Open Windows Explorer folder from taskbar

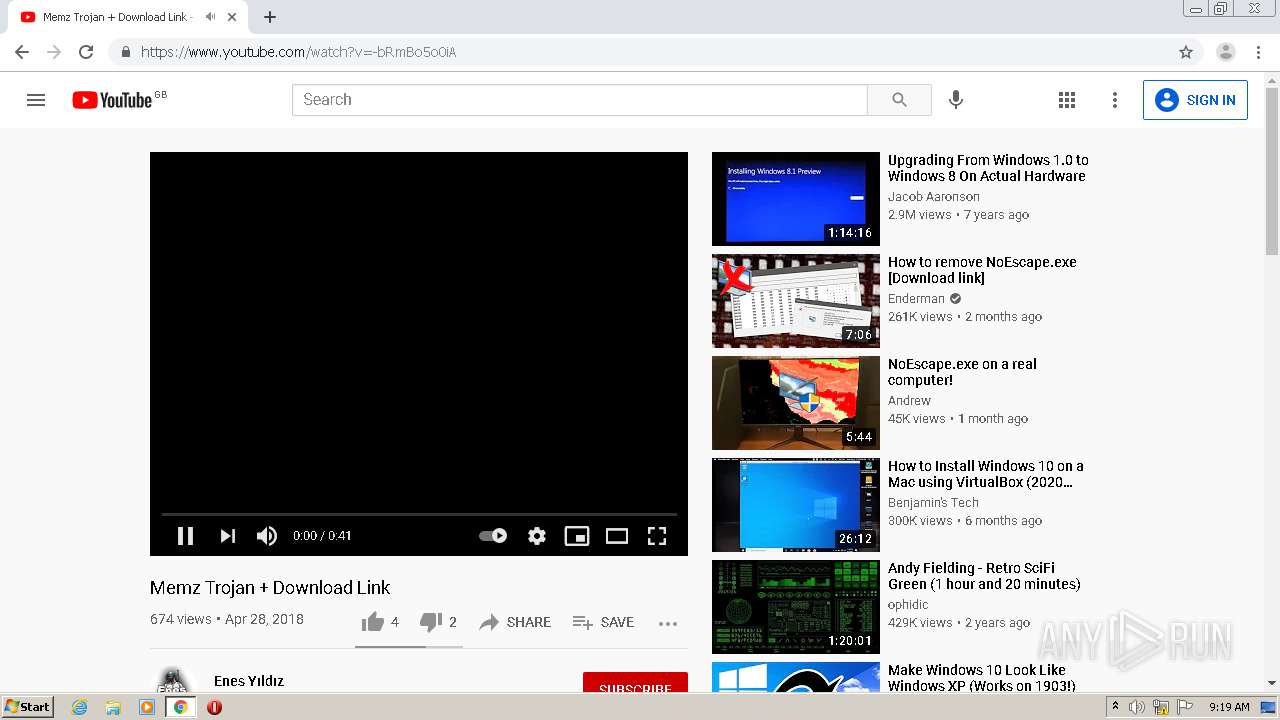coord(113,707)
